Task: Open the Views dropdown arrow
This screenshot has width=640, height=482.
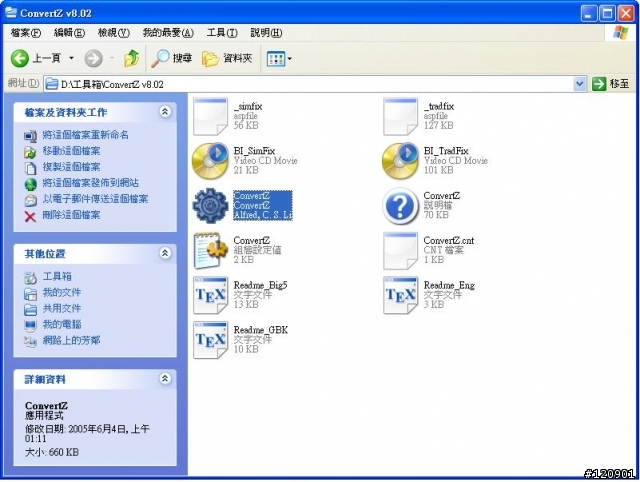Action: pyautogui.click(x=290, y=59)
